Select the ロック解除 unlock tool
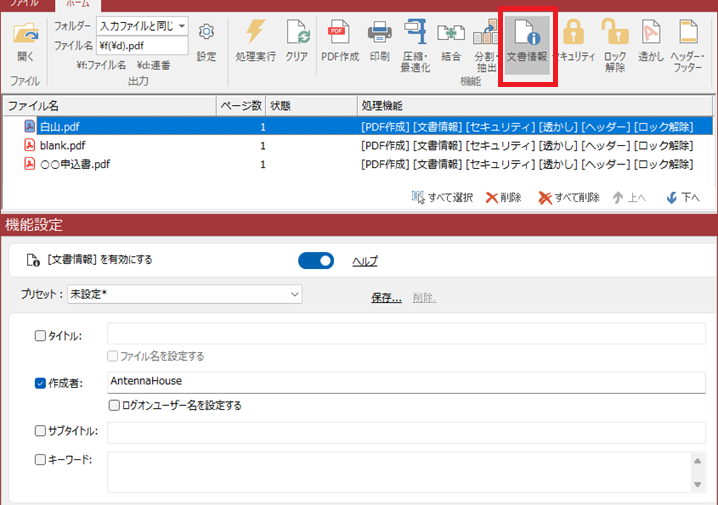This screenshot has width=718, height=505. click(615, 46)
